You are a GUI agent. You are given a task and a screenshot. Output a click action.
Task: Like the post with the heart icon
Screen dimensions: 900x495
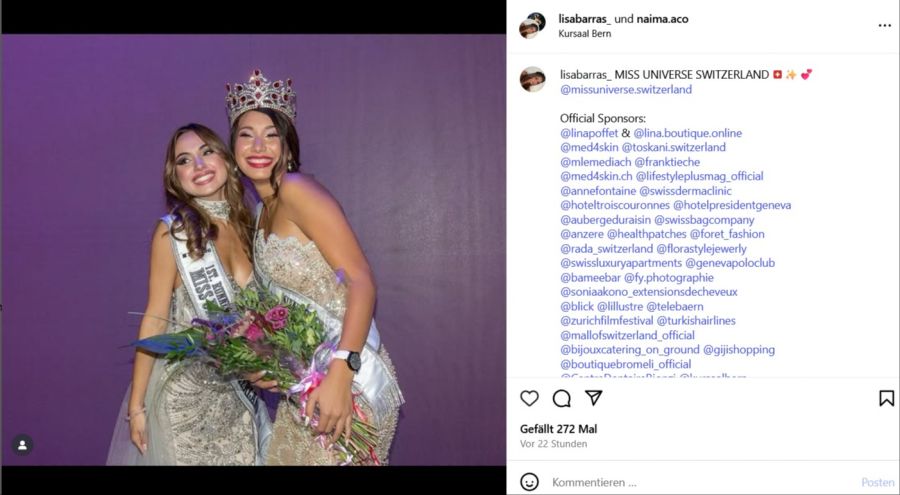530,398
